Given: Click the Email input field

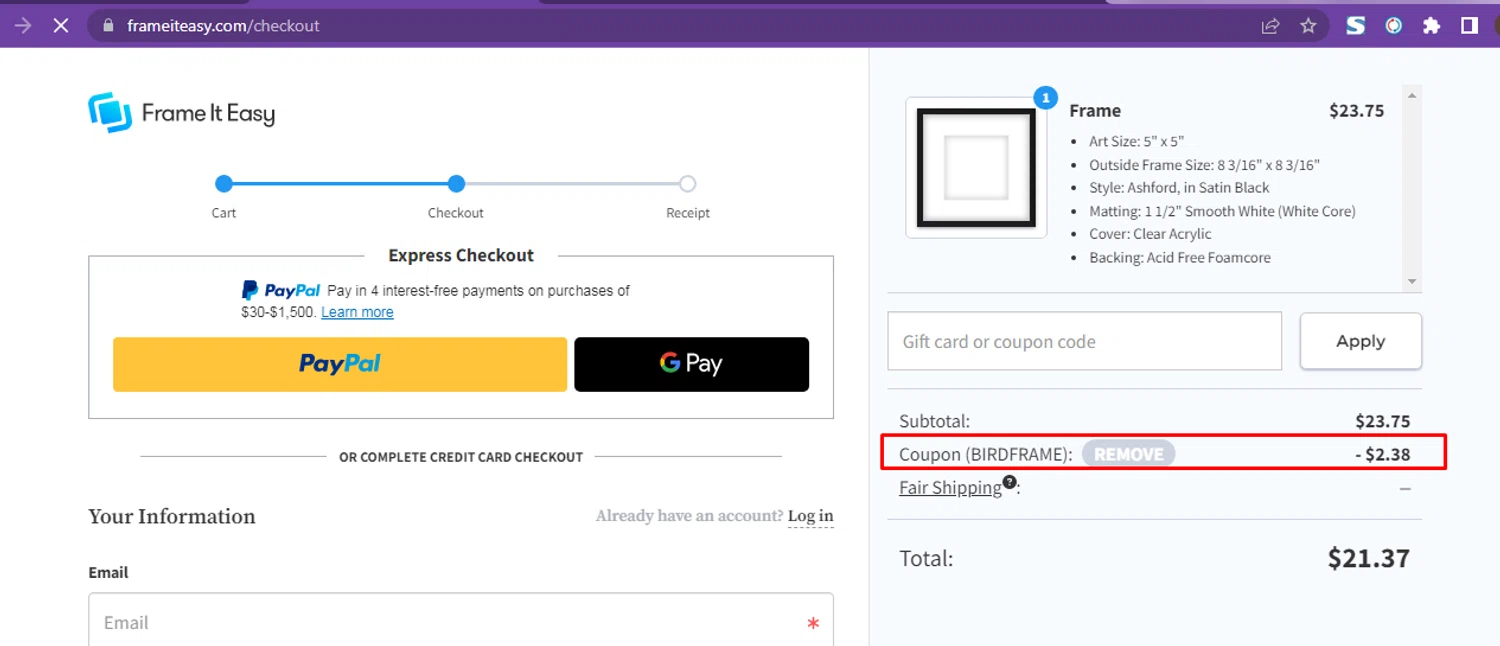Looking at the screenshot, I should 460,622.
